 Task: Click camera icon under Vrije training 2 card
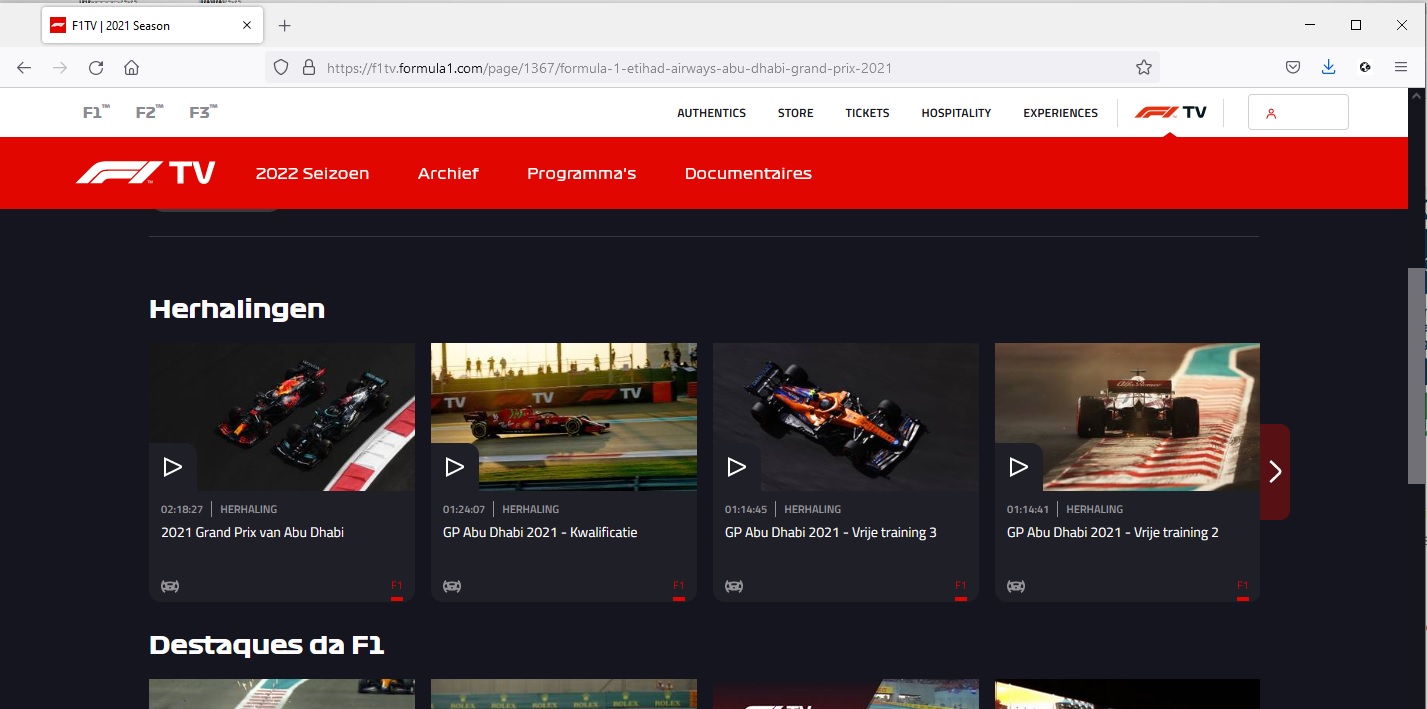pyautogui.click(x=1016, y=586)
